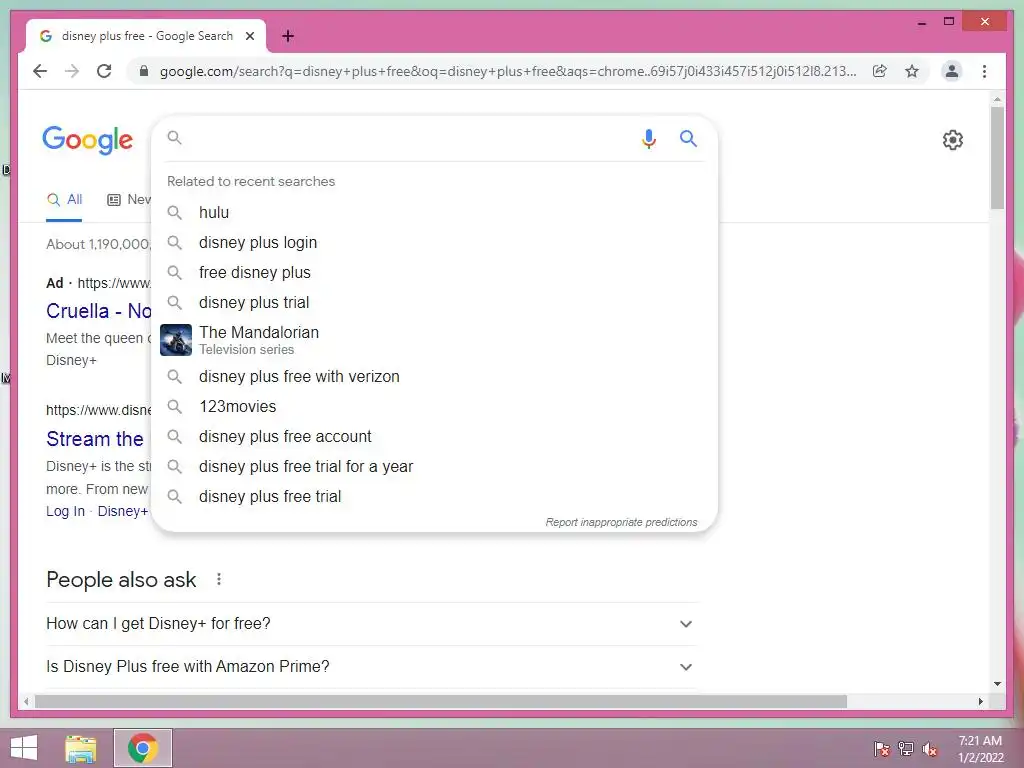Viewport: 1024px width, 768px height.
Task: Click the About 1,190,000 results text
Action: [99, 244]
